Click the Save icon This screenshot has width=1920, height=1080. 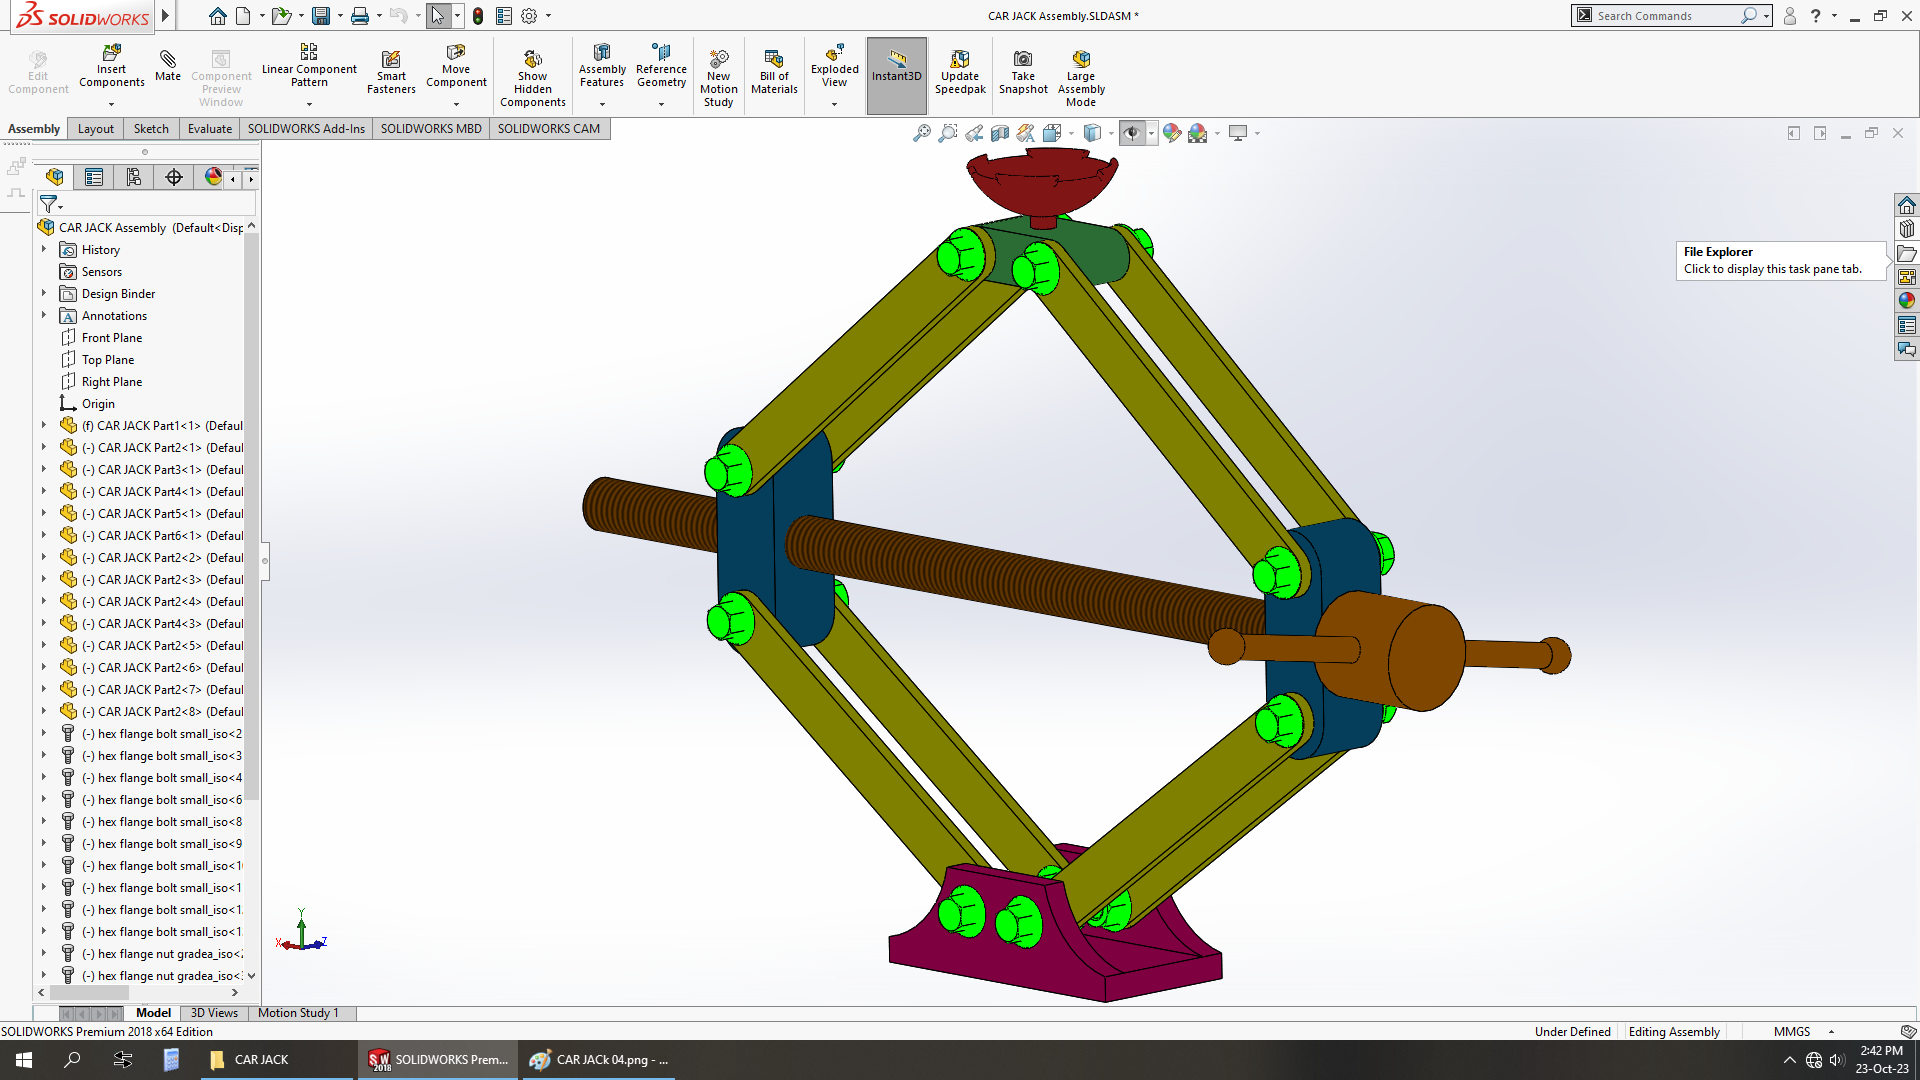tap(321, 16)
